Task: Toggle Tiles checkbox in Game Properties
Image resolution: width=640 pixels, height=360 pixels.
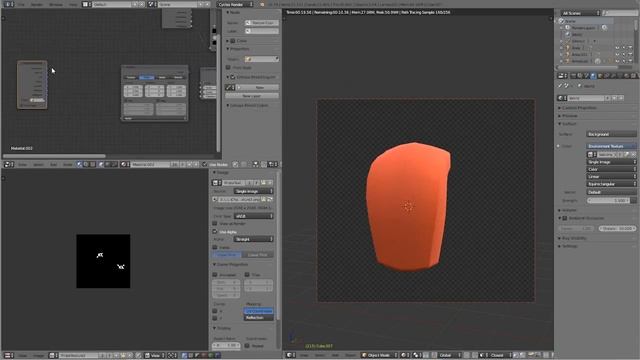Action: 247,275
